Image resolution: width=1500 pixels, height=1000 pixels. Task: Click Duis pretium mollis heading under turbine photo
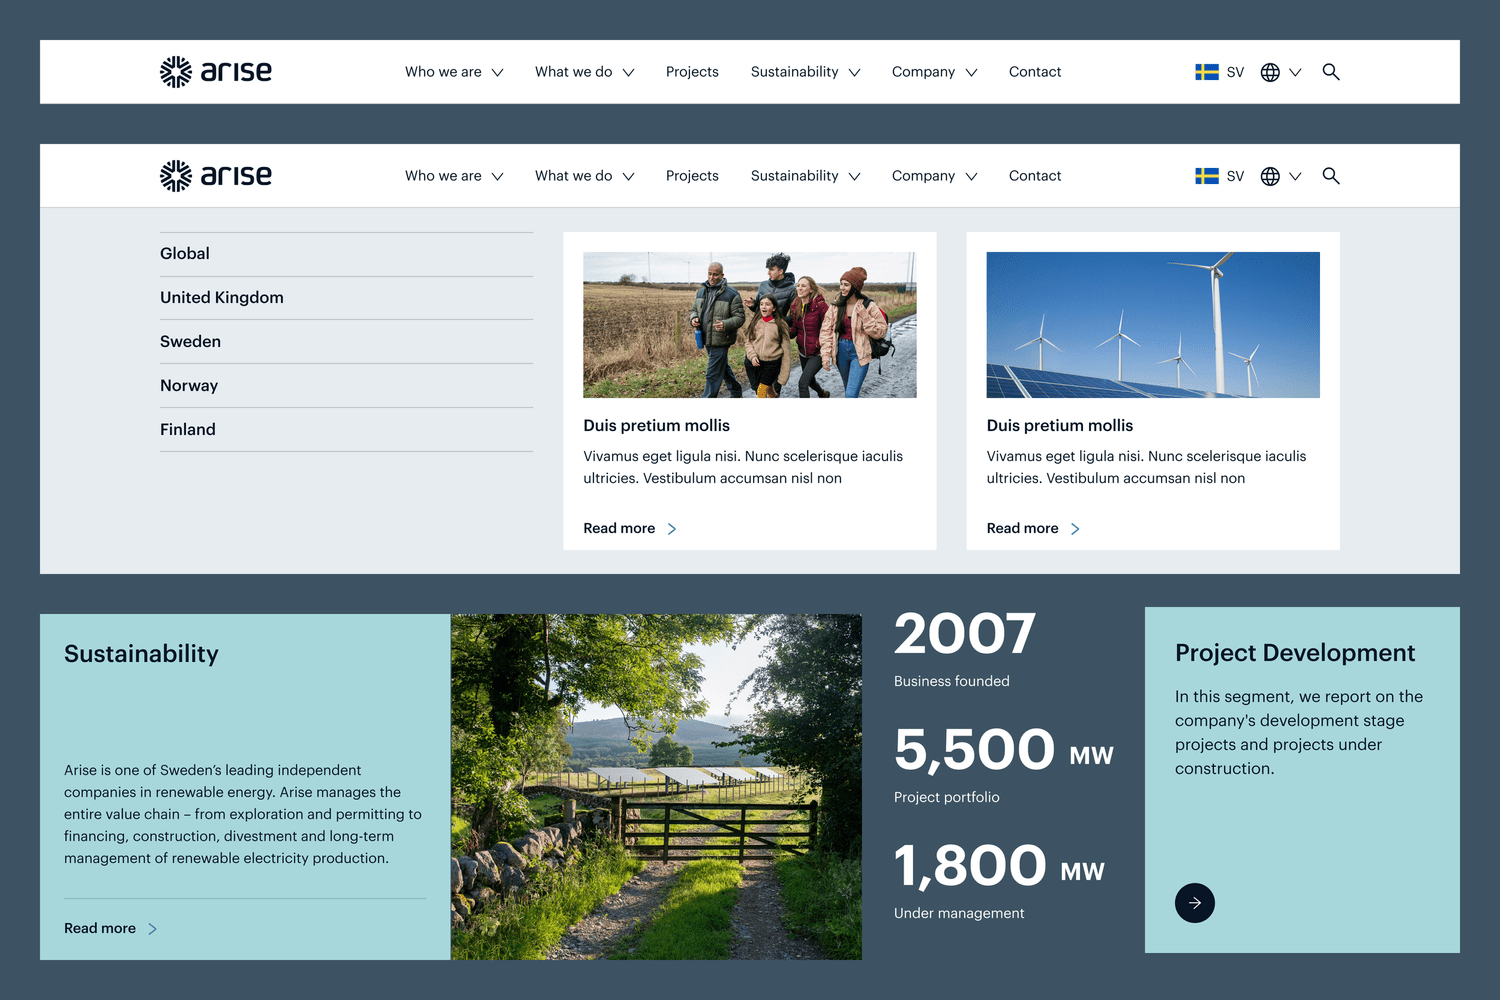1059,426
